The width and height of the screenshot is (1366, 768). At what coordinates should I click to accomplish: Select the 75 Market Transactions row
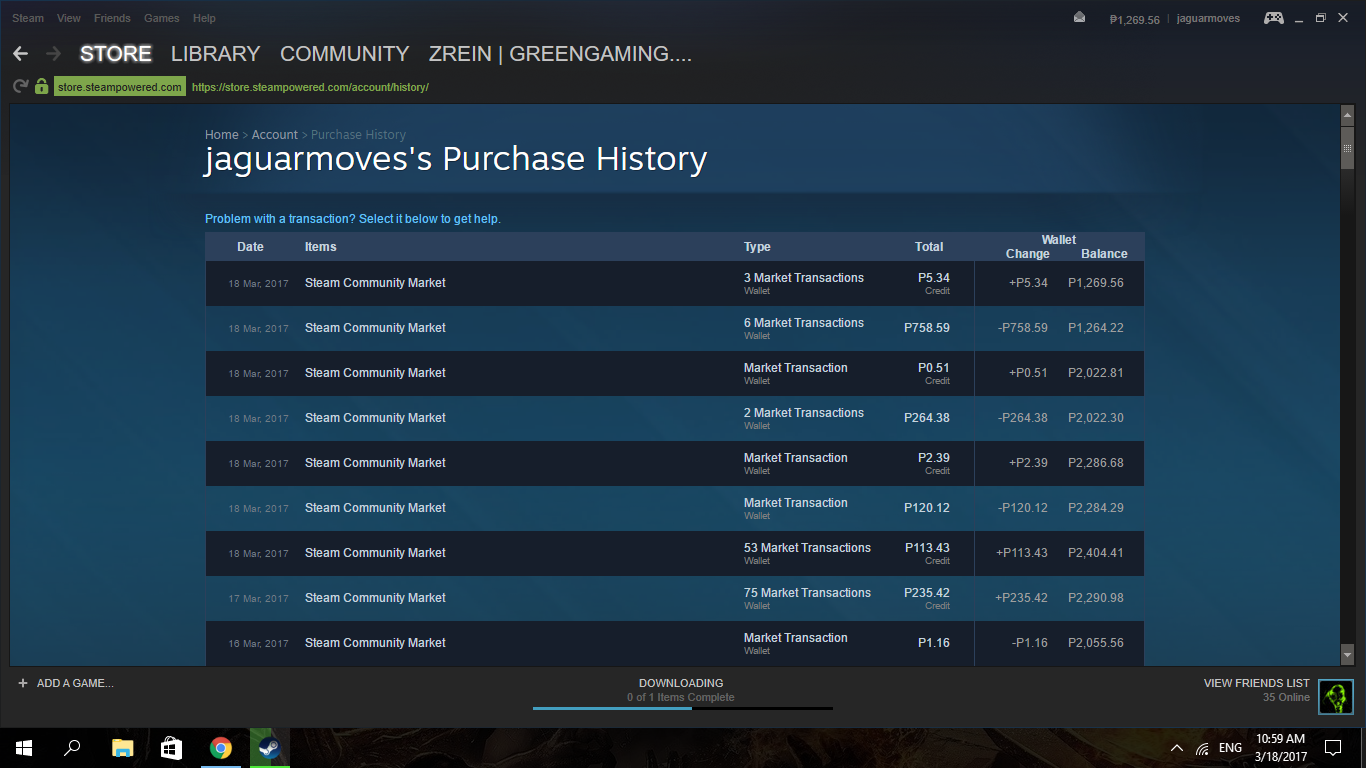[x=675, y=599]
